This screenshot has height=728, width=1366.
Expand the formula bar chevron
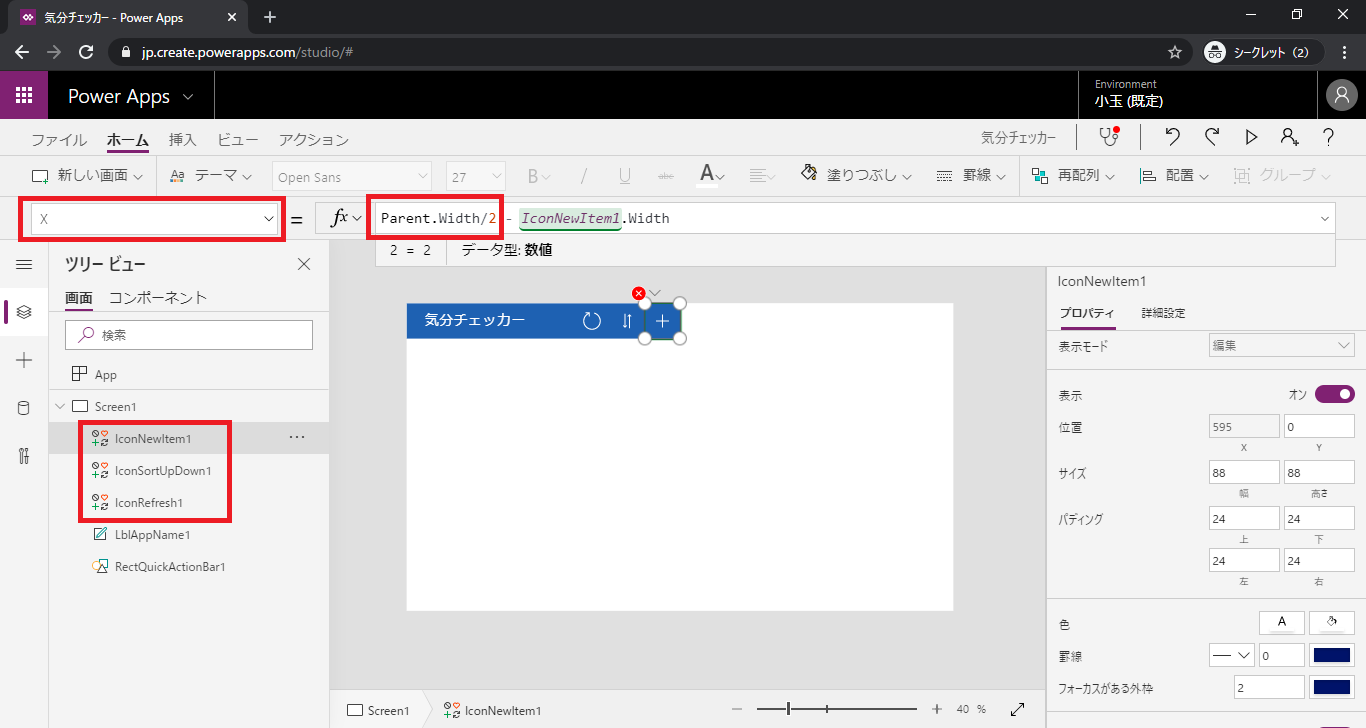(x=1326, y=218)
